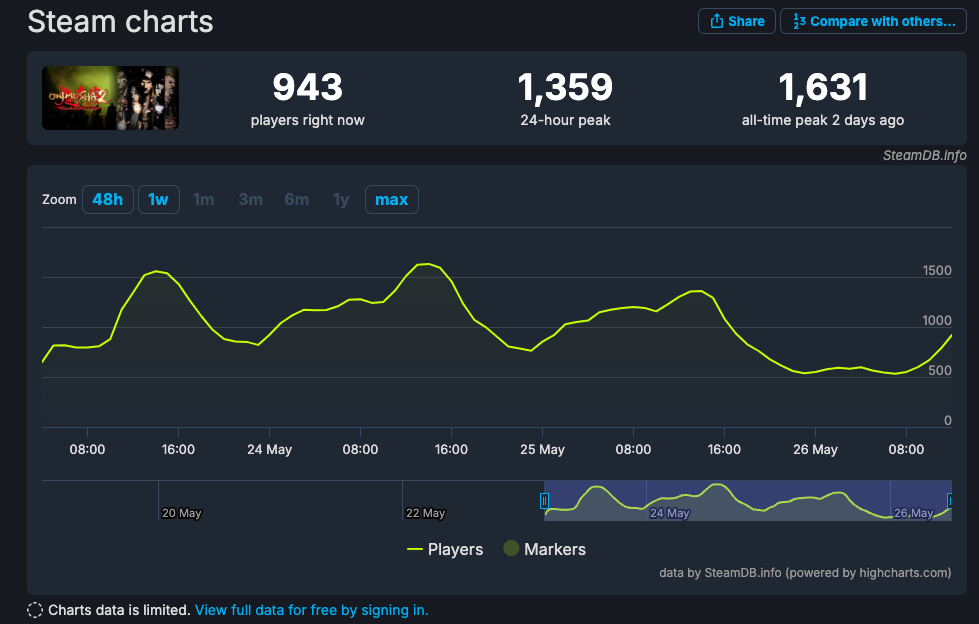Click the 1500 y-axis label
This screenshot has height=624, width=979.
937,270
